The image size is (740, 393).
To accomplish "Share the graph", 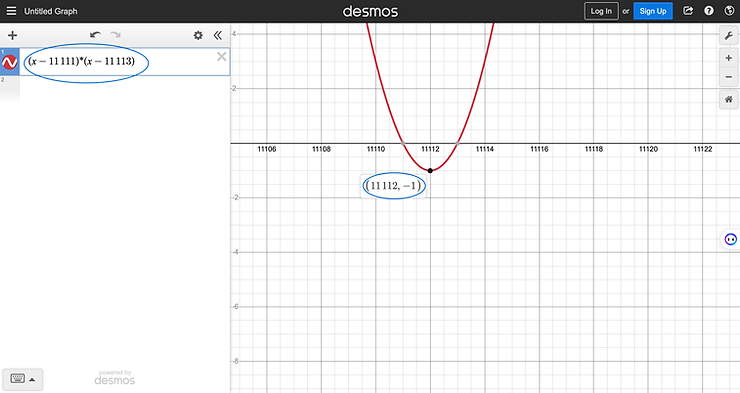I will tap(688, 11).
